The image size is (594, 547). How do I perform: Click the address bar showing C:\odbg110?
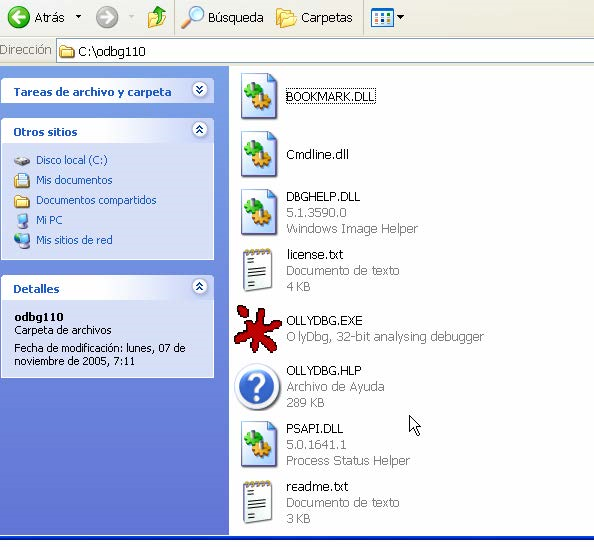pyautogui.click(x=325, y=51)
